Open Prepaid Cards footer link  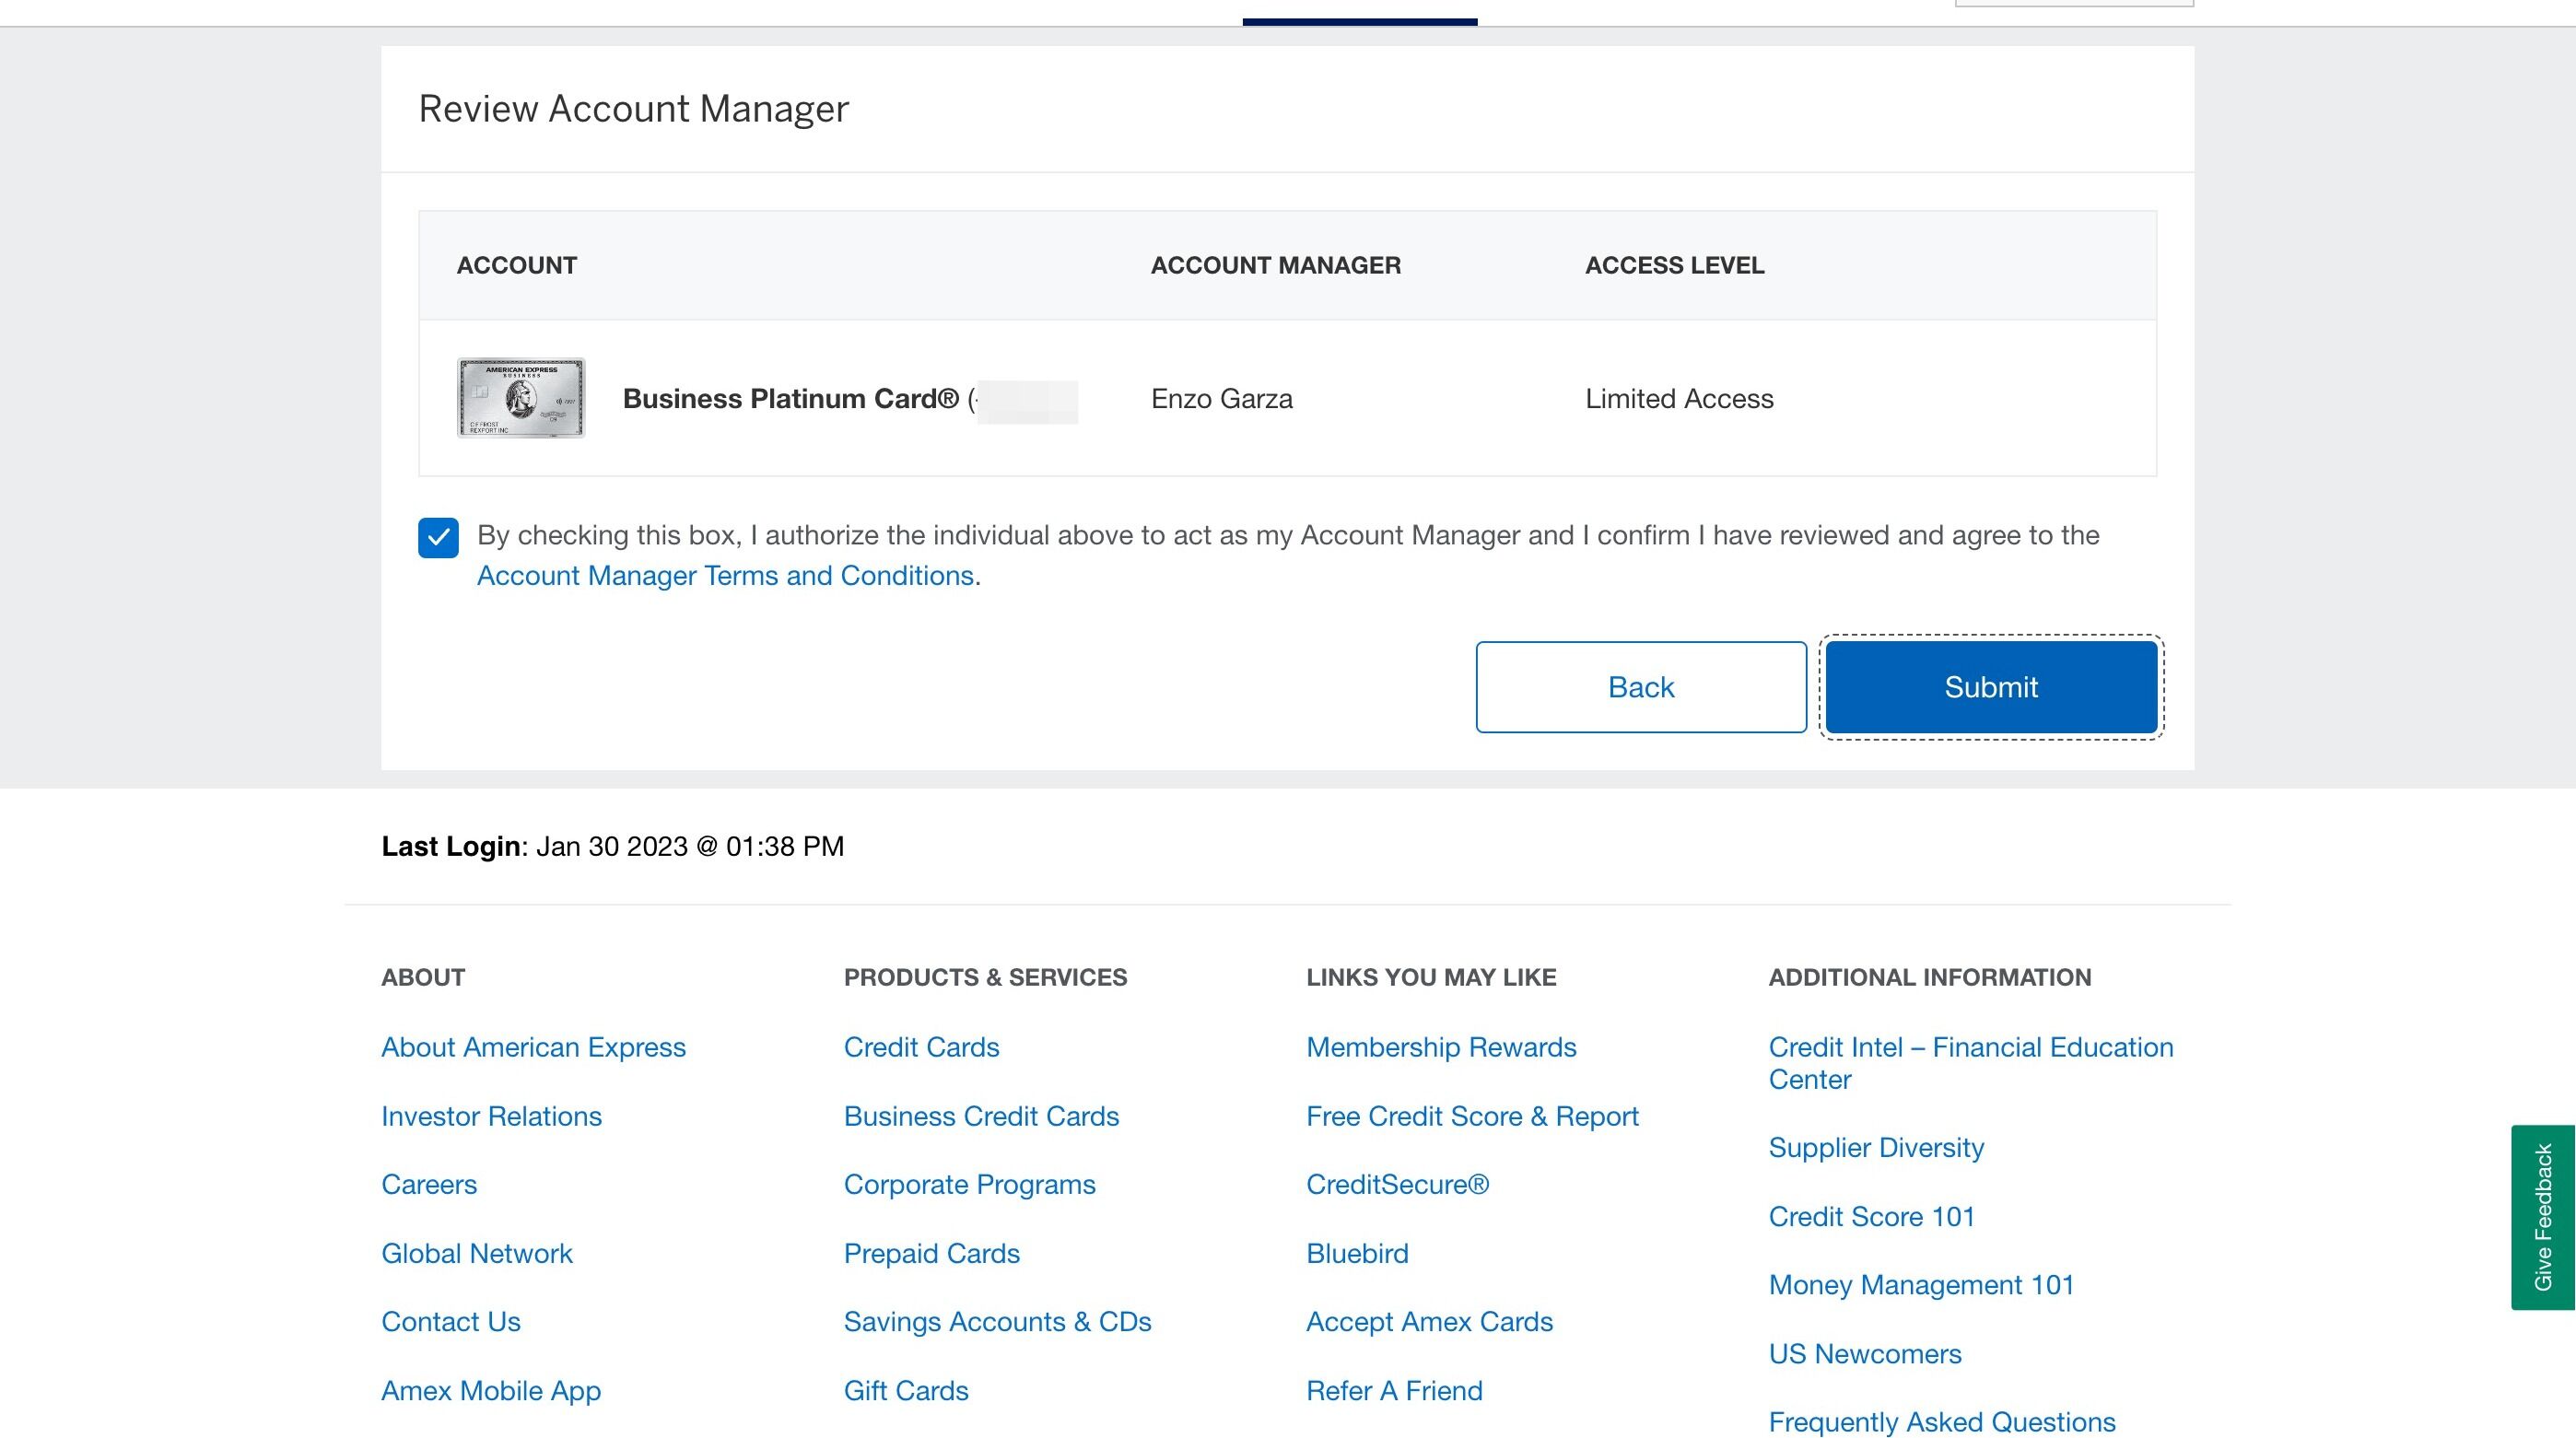pos(931,1253)
